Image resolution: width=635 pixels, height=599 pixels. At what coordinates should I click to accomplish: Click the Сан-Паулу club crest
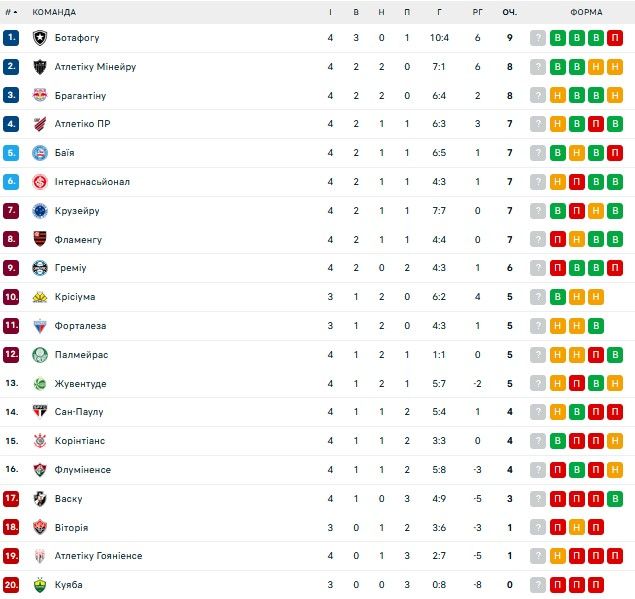pos(40,412)
